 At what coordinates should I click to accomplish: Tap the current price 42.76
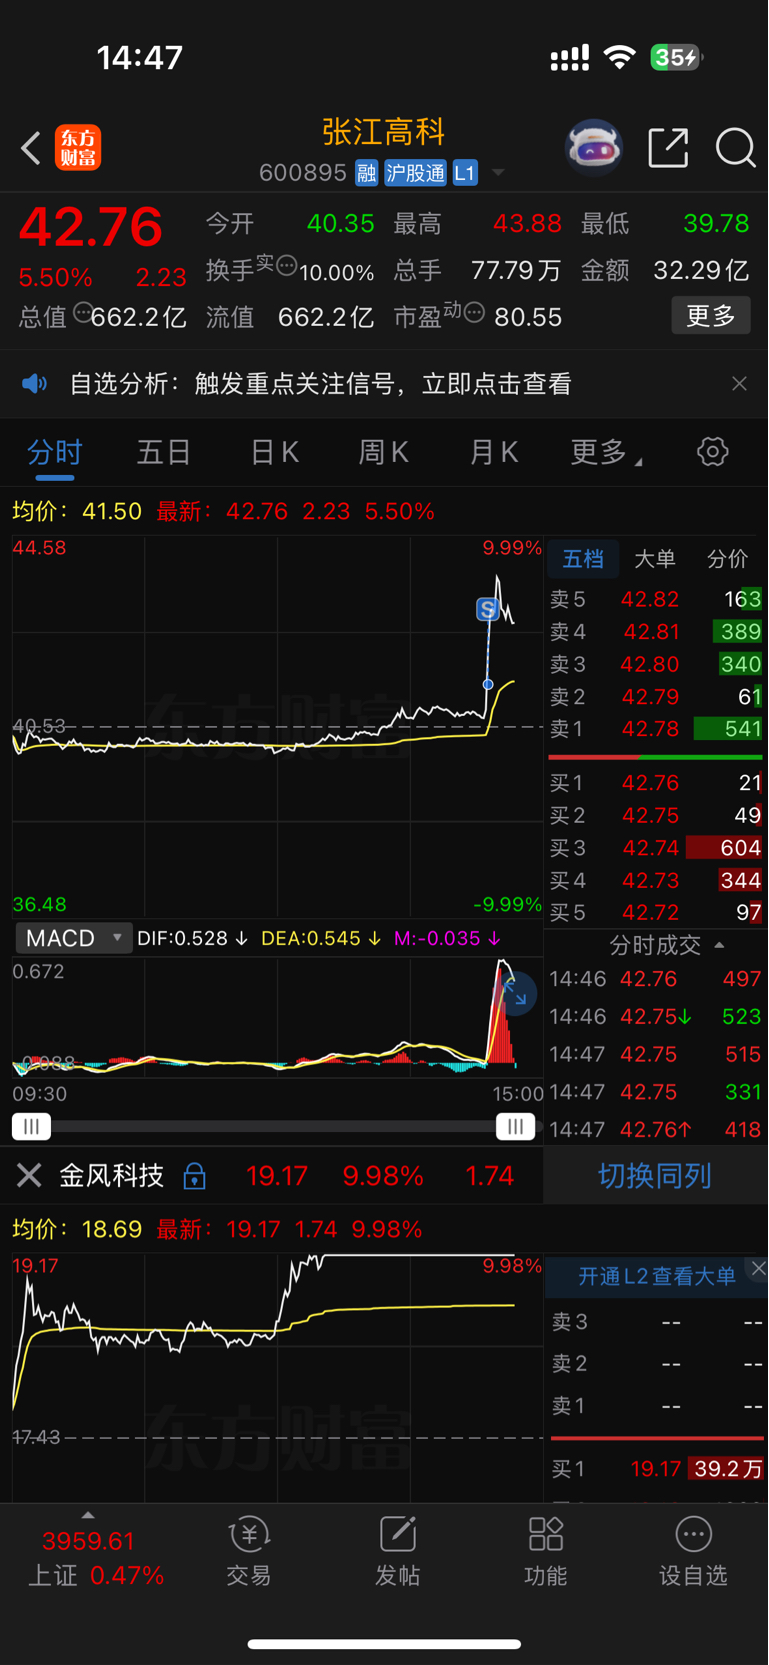tap(91, 226)
